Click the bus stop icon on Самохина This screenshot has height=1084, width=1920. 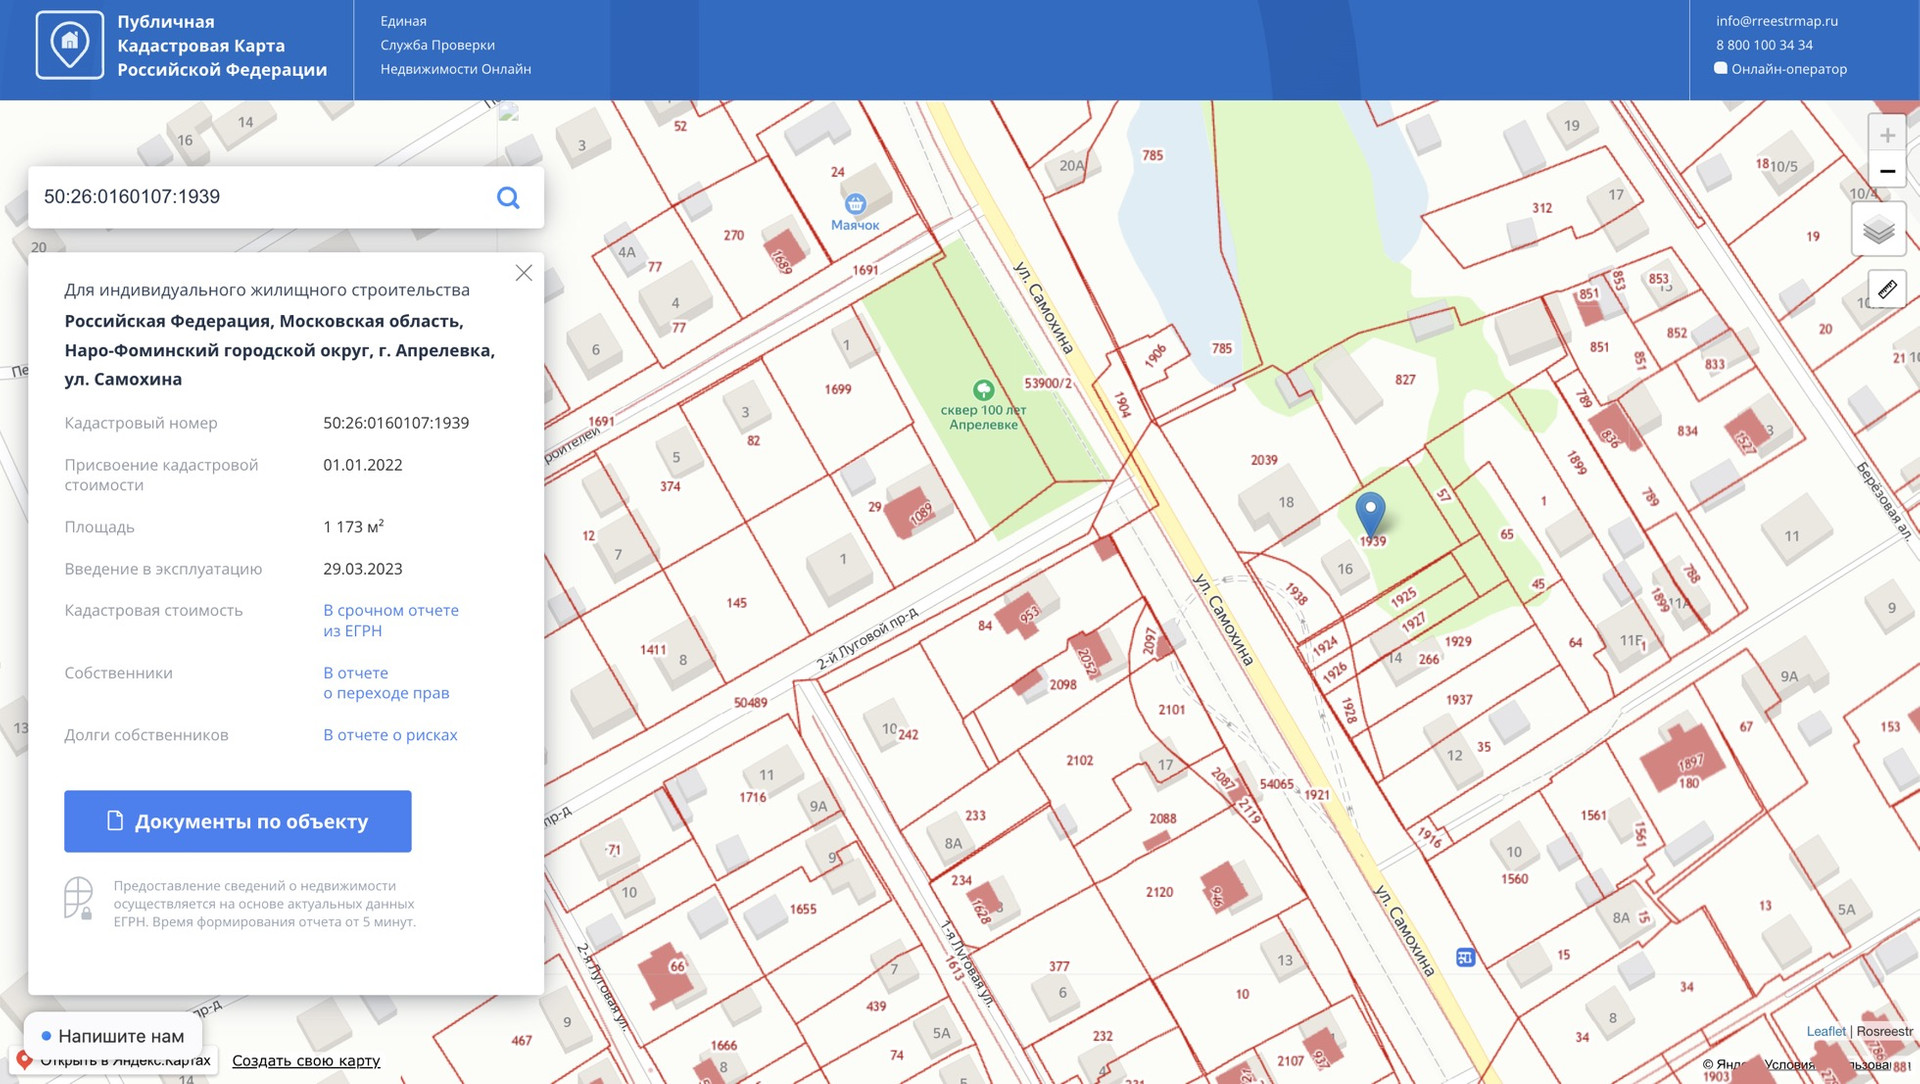[1465, 957]
